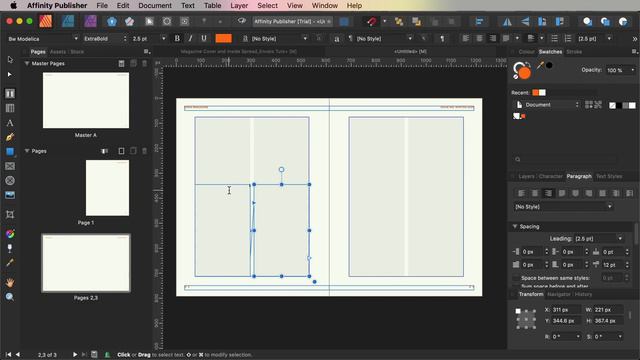Toggle align centre in context toolbar
This screenshot has width=640, height=360.
[x=479, y=38]
